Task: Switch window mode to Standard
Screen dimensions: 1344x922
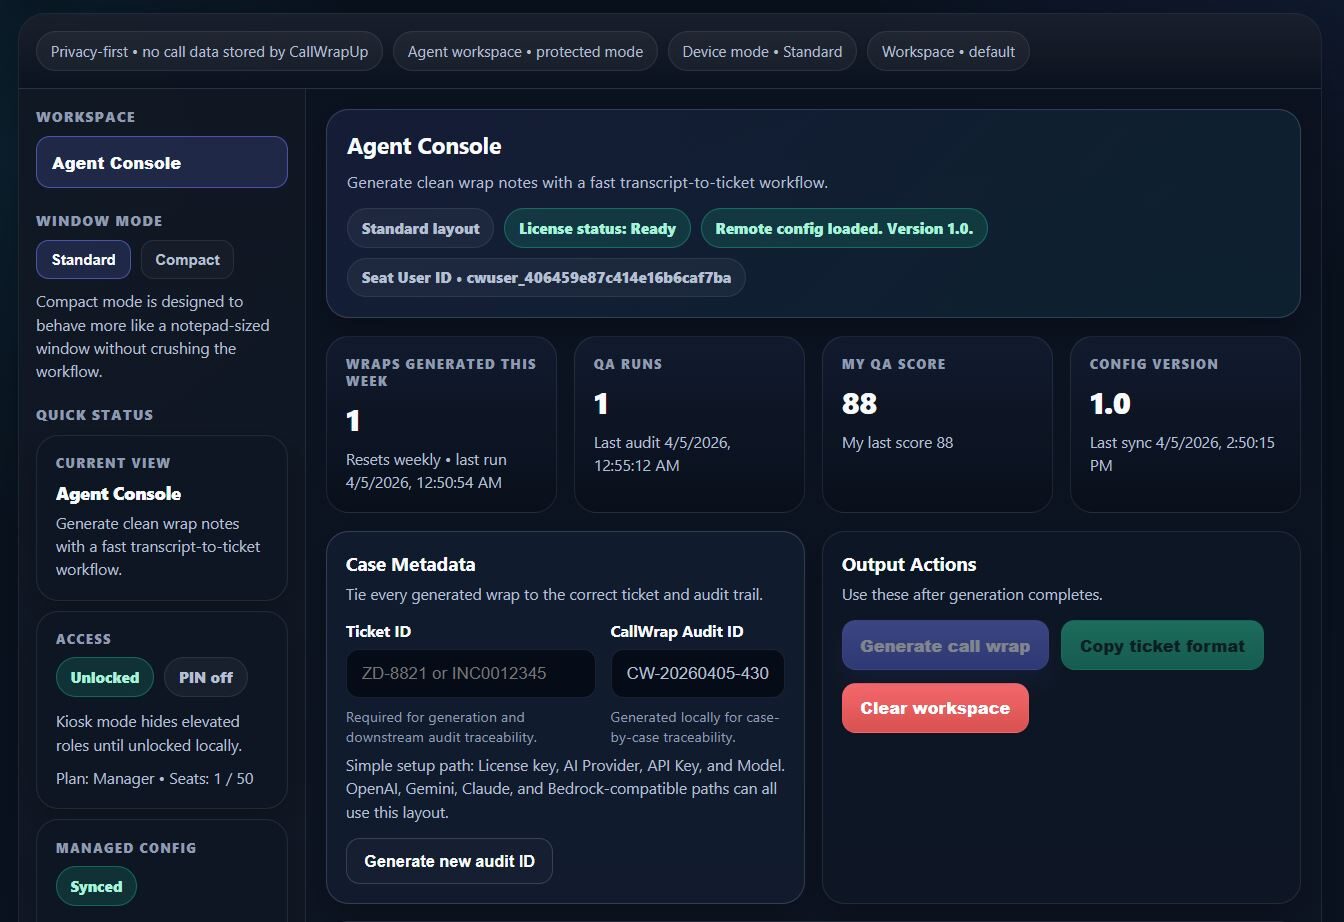Action: click(x=84, y=260)
